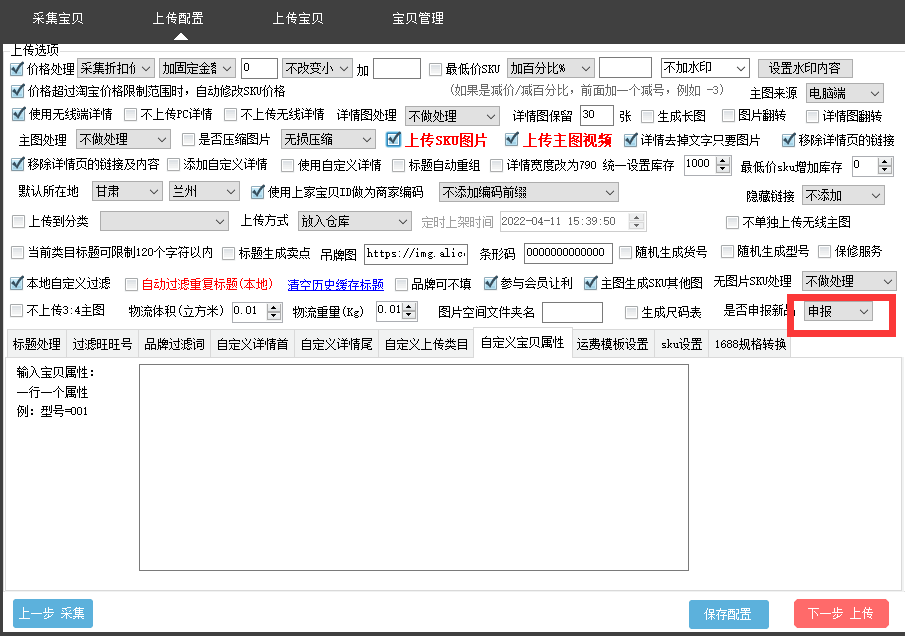Open the 采集折扣价 dropdown
Screen dimensions: 905x636
click(115, 68)
